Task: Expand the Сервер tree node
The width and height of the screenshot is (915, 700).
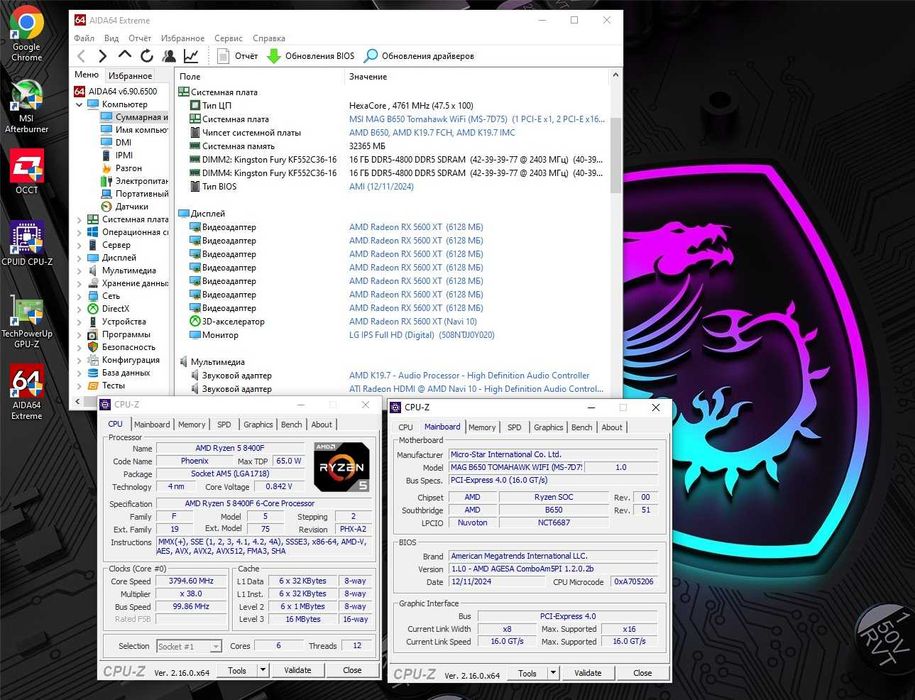Action: (x=79, y=245)
